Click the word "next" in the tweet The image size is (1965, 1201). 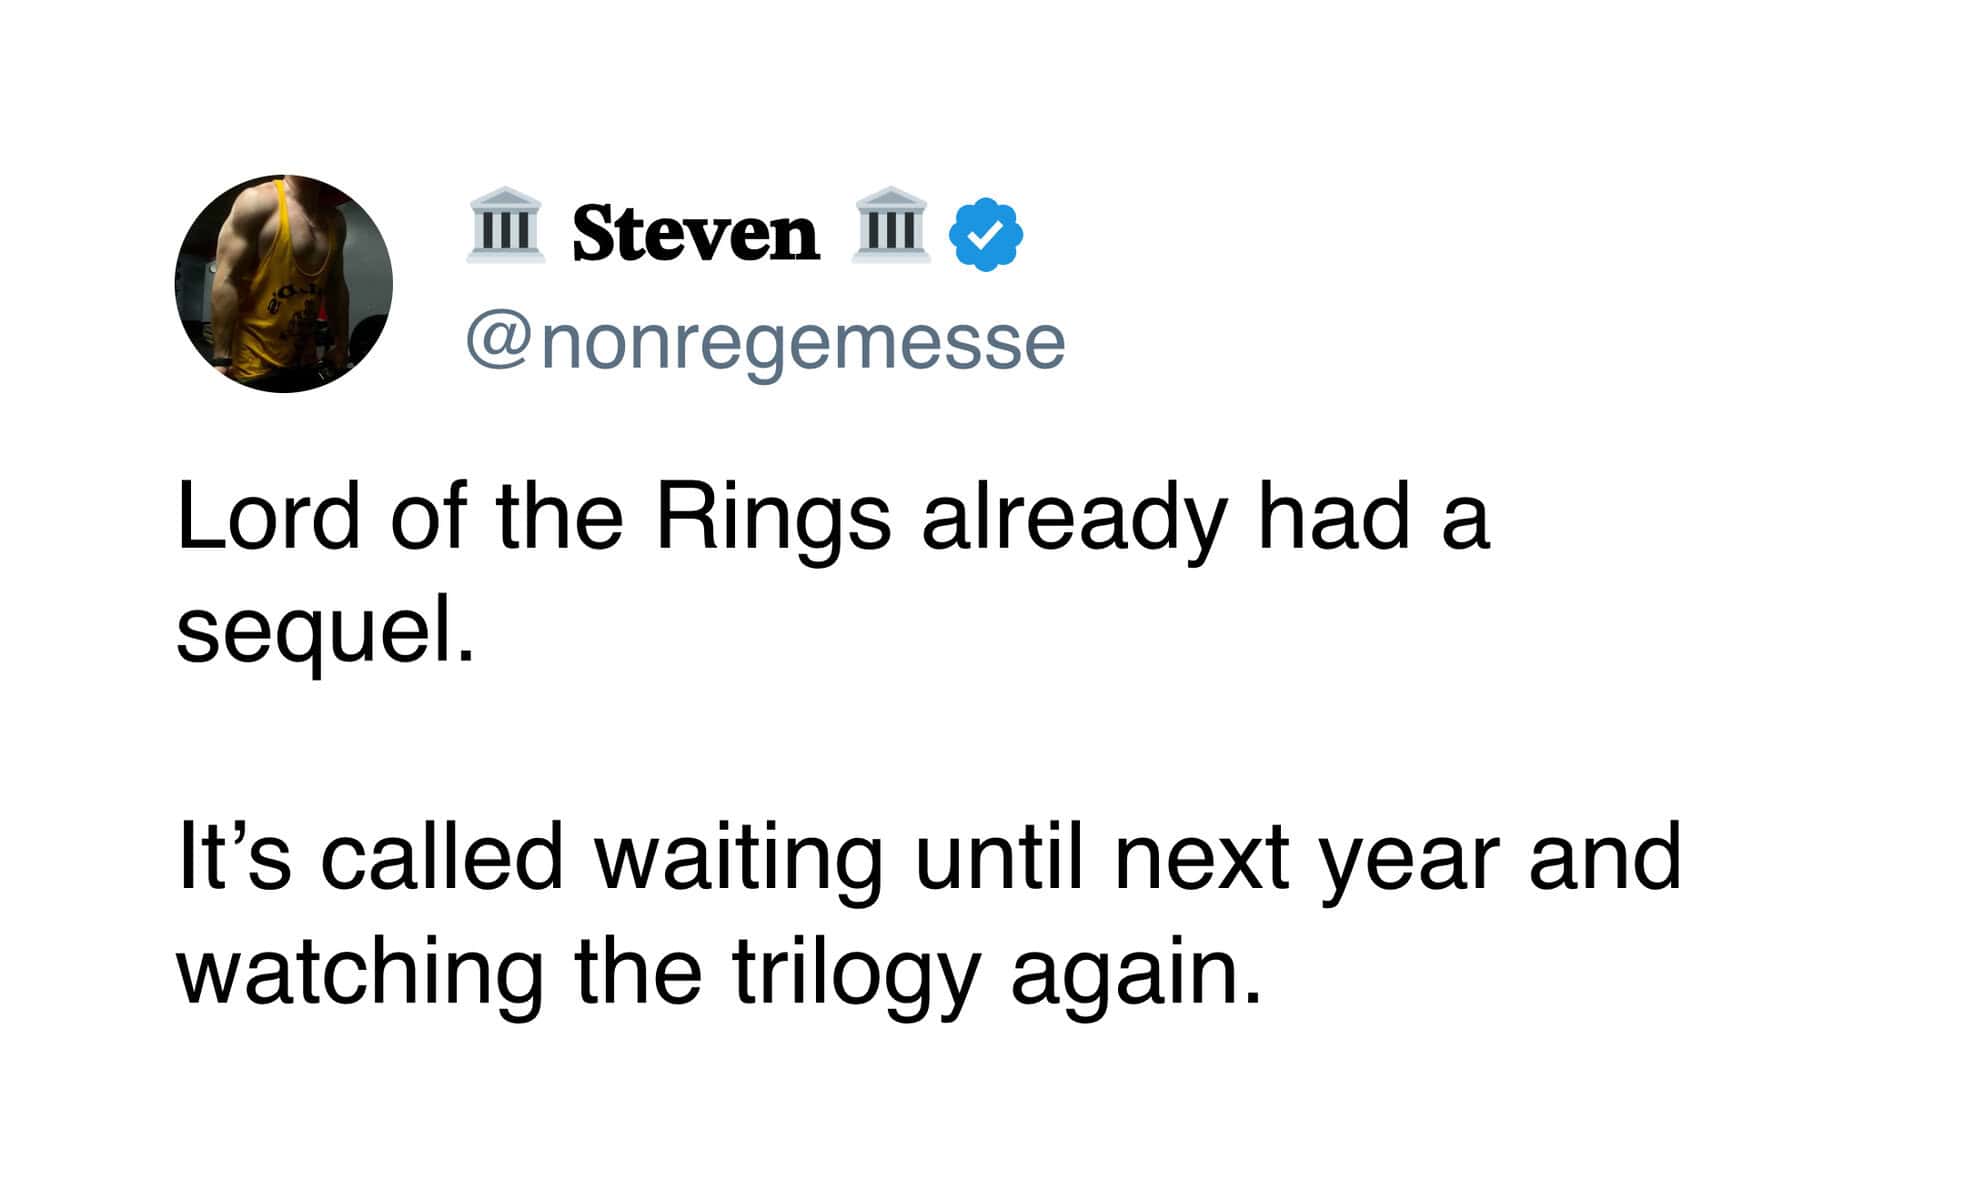1200,858
